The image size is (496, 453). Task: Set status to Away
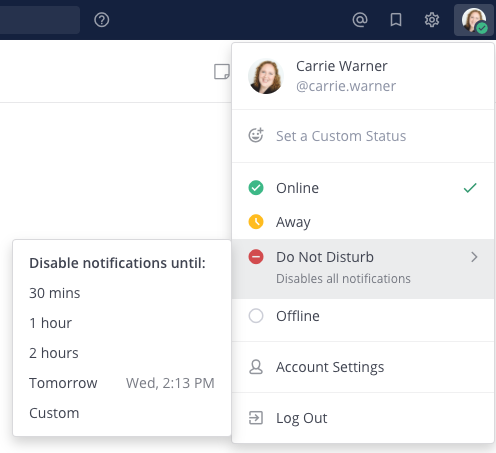(x=363, y=222)
